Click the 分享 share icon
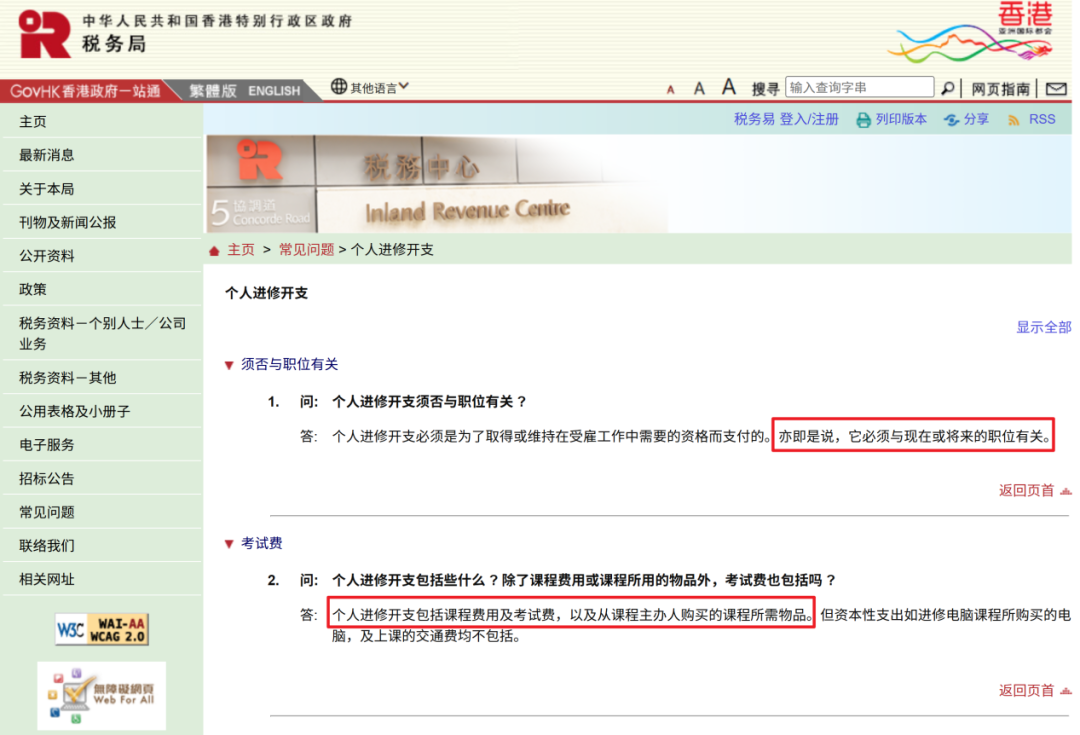 (x=951, y=120)
